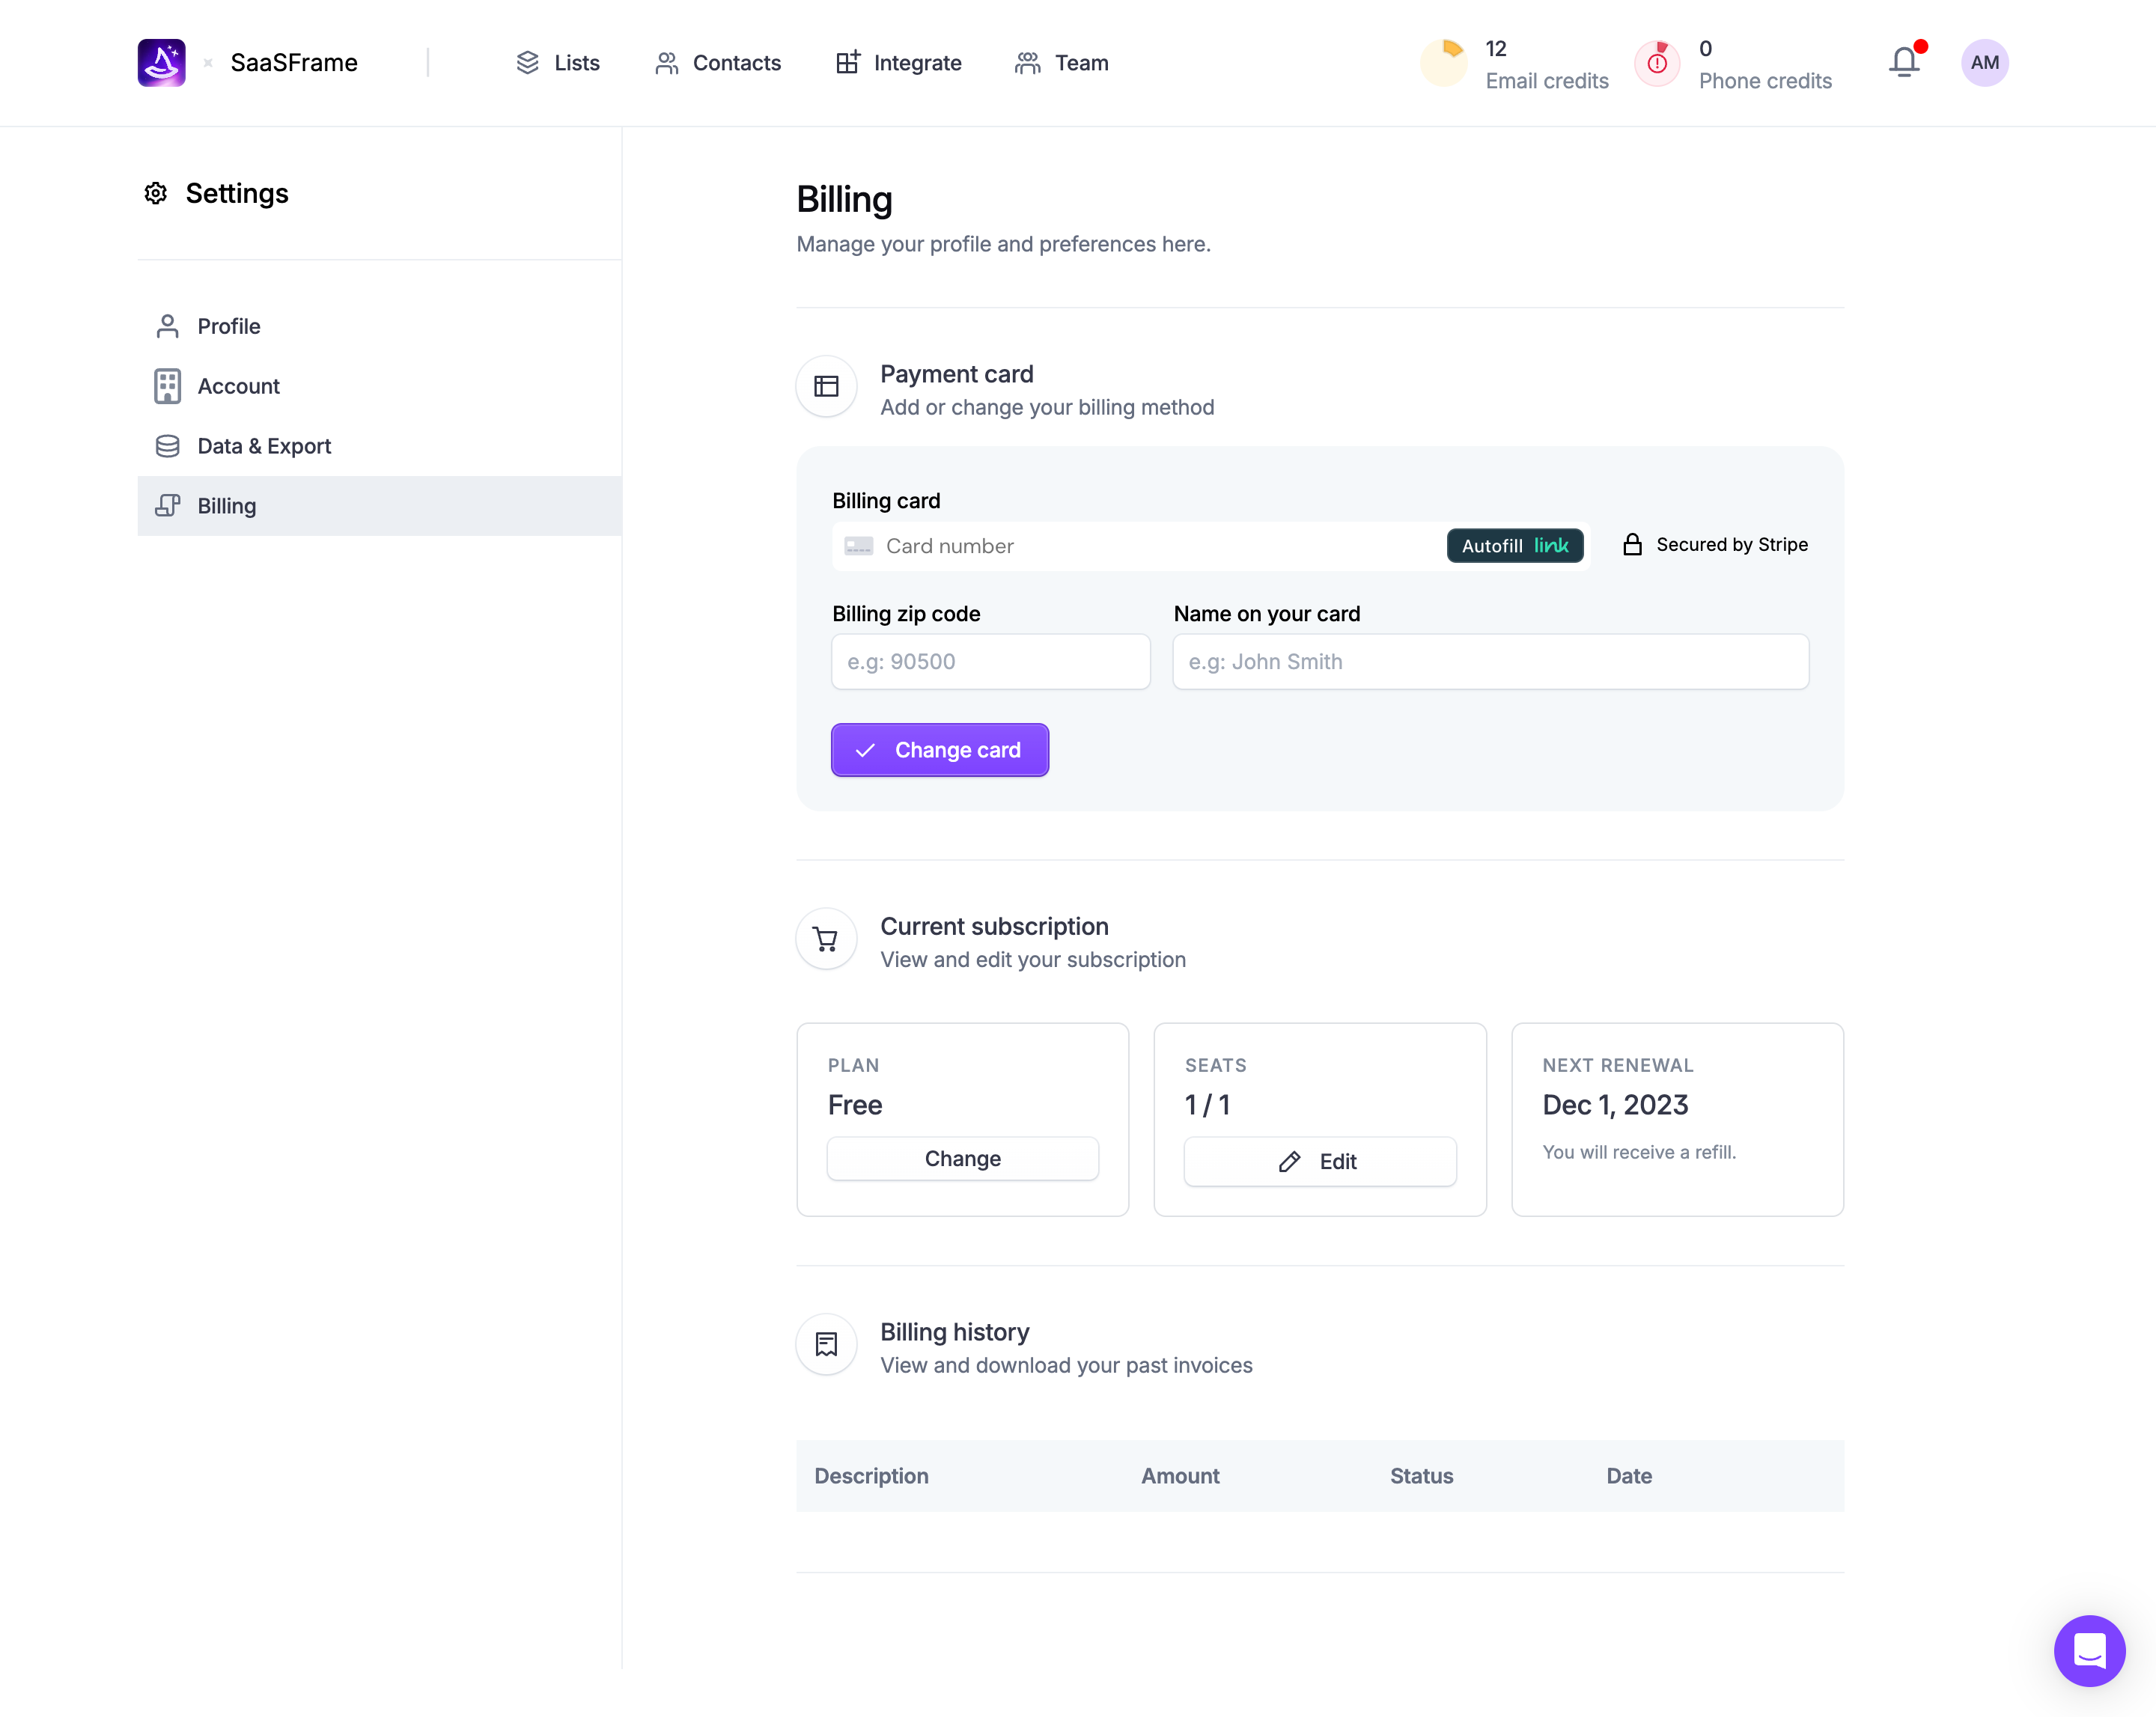2156x1717 pixels.
Task: Select Account in settings sidebar
Action: [x=380, y=386]
